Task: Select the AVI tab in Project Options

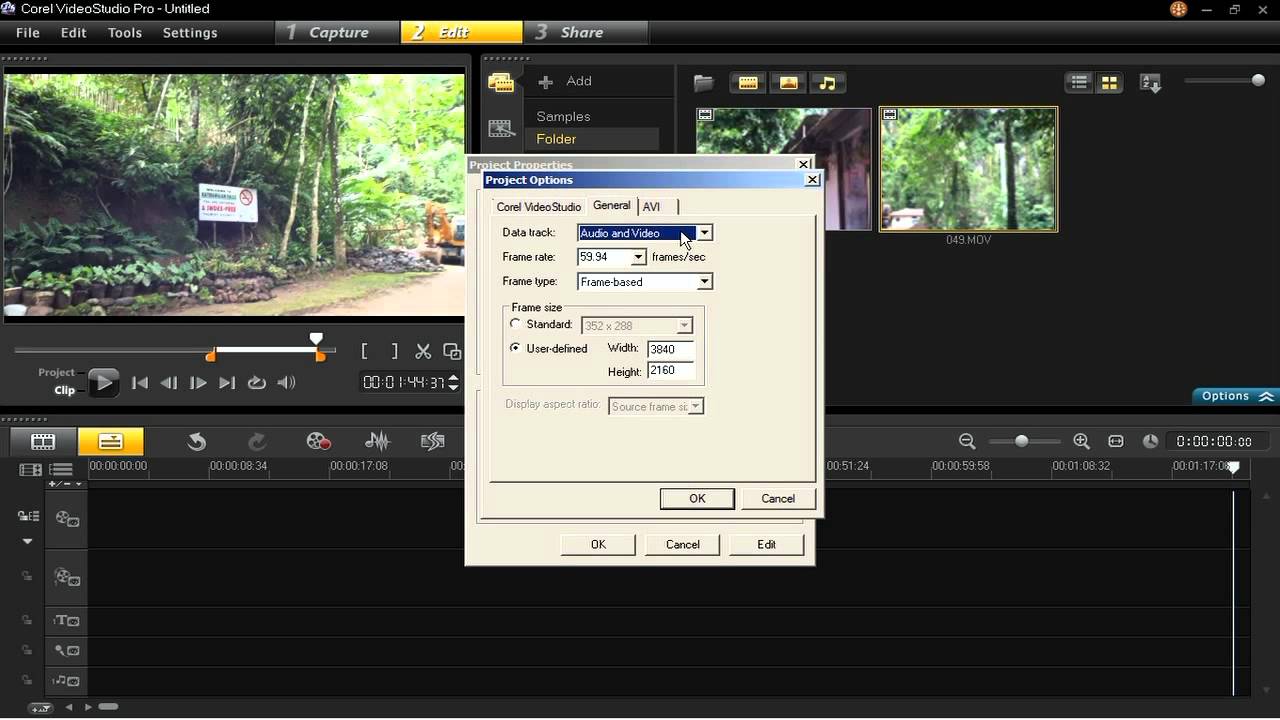Action: 651,207
